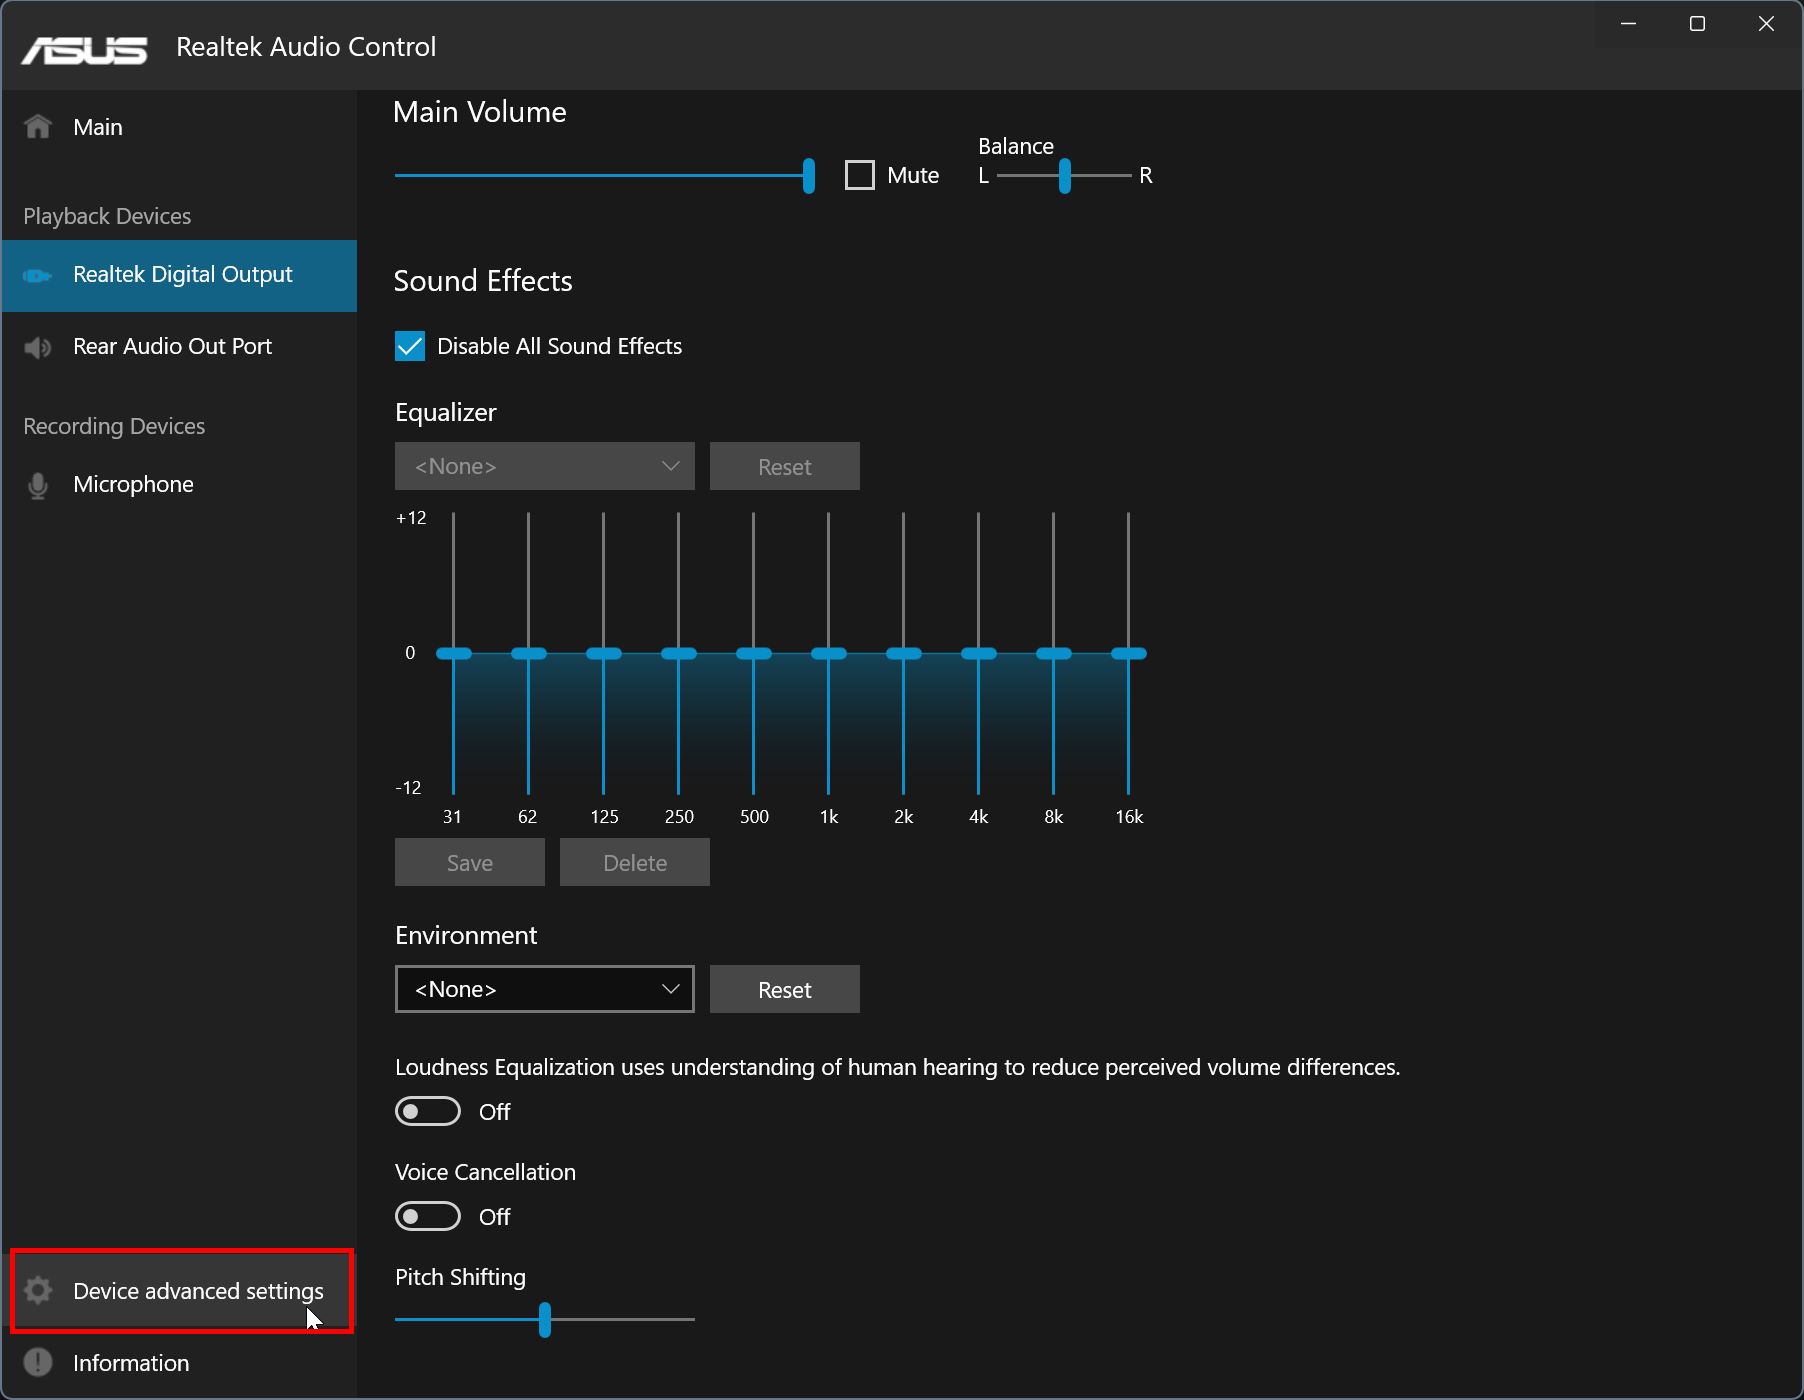The height and width of the screenshot is (1400, 1804).
Task: Click the 31 Hz equalizer band handle
Action: 454,653
